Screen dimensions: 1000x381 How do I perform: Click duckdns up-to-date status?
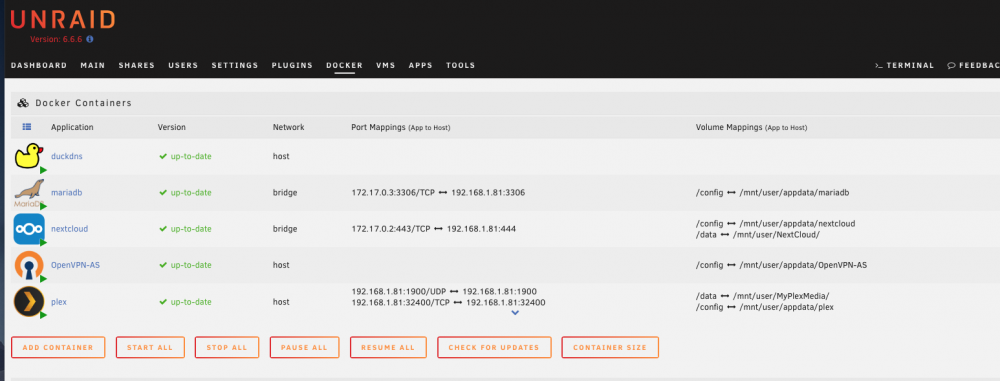point(186,156)
